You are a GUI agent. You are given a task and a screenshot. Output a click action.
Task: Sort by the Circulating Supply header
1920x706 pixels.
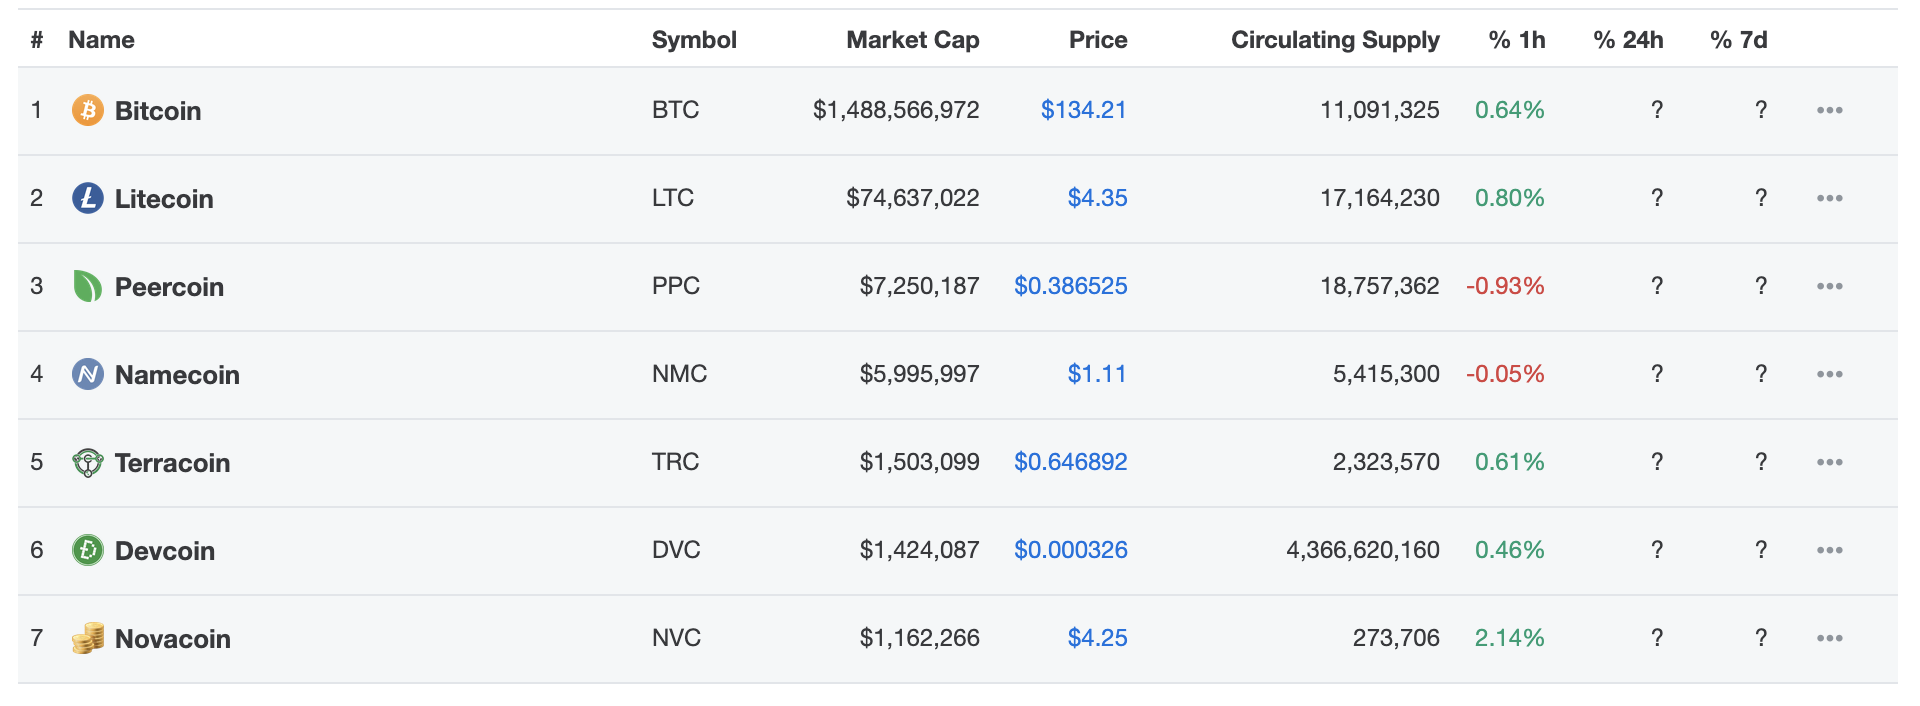(x=1335, y=40)
